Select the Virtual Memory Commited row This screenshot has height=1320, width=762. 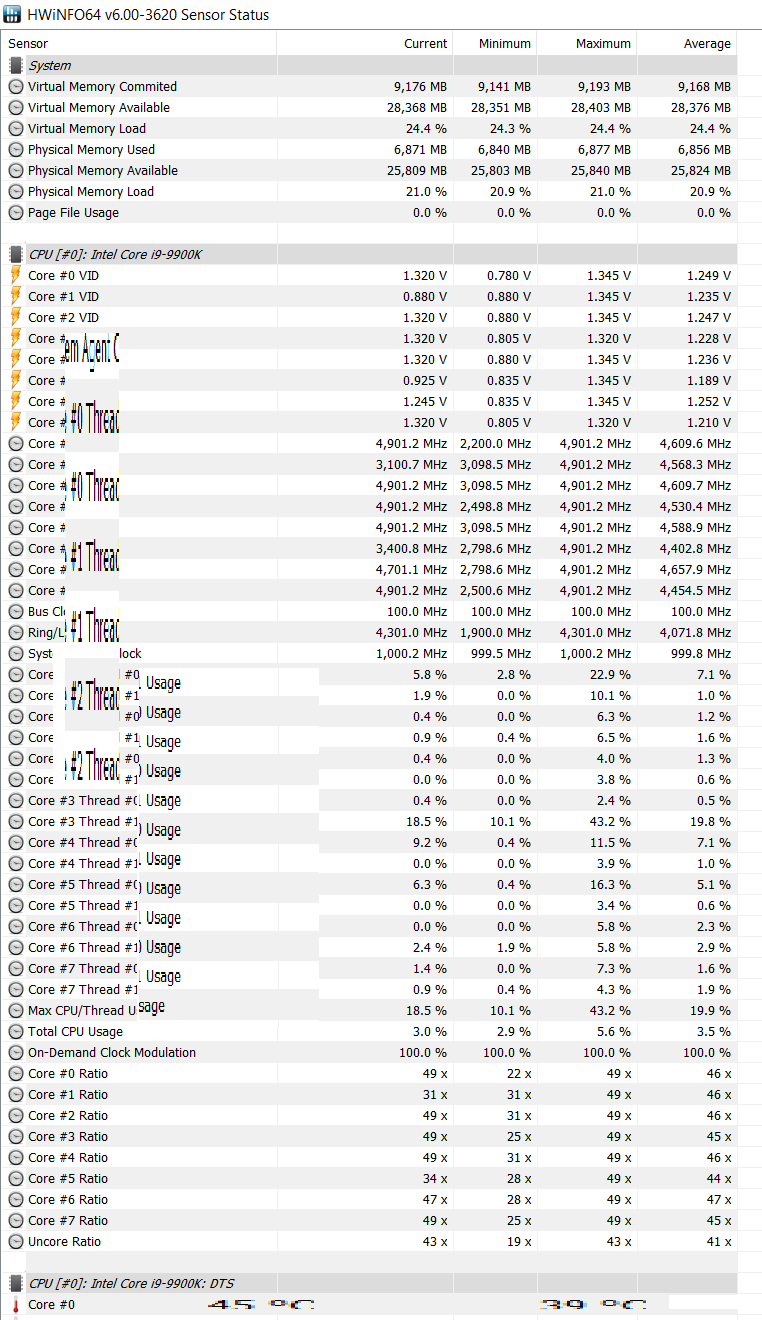point(102,86)
